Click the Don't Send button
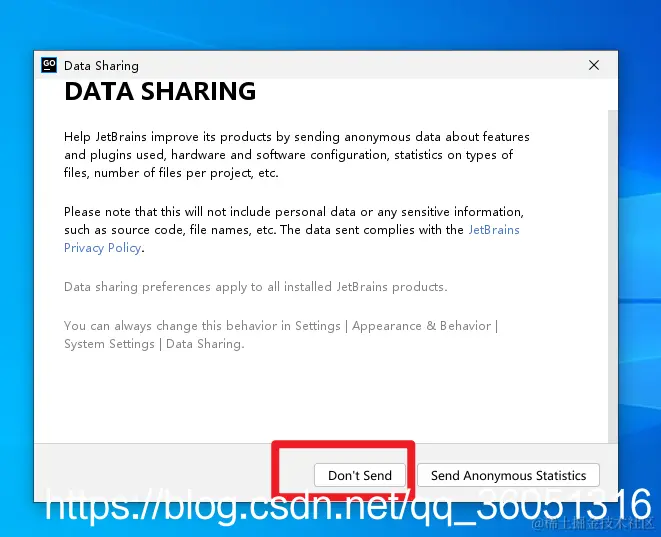This screenshot has height=537, width=661. click(x=360, y=475)
